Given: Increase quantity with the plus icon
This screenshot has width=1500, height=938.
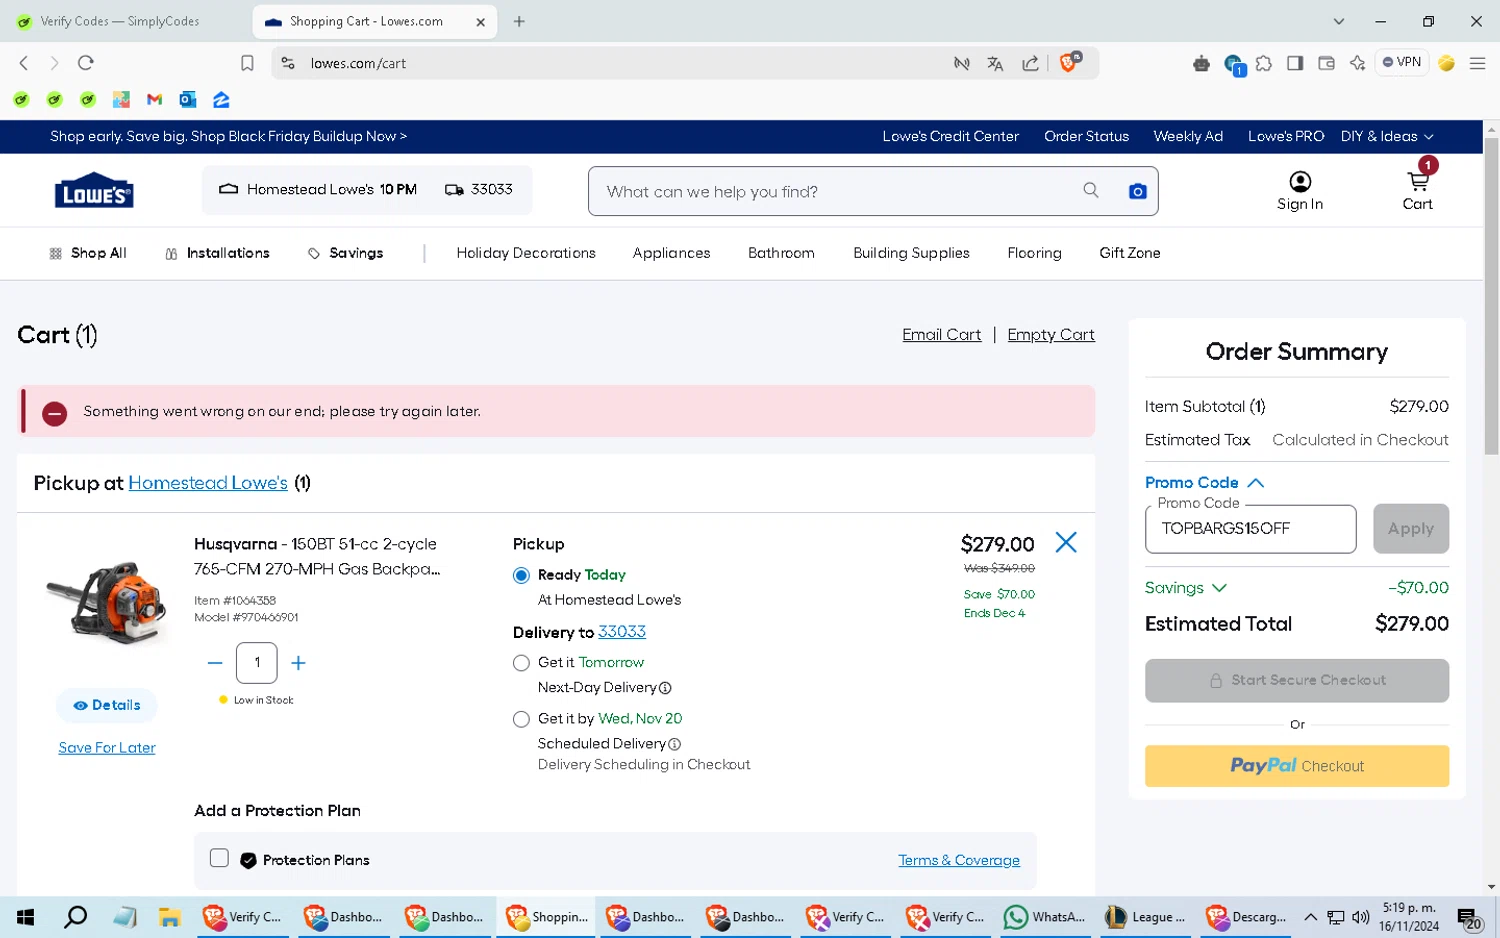Looking at the screenshot, I should tap(298, 663).
